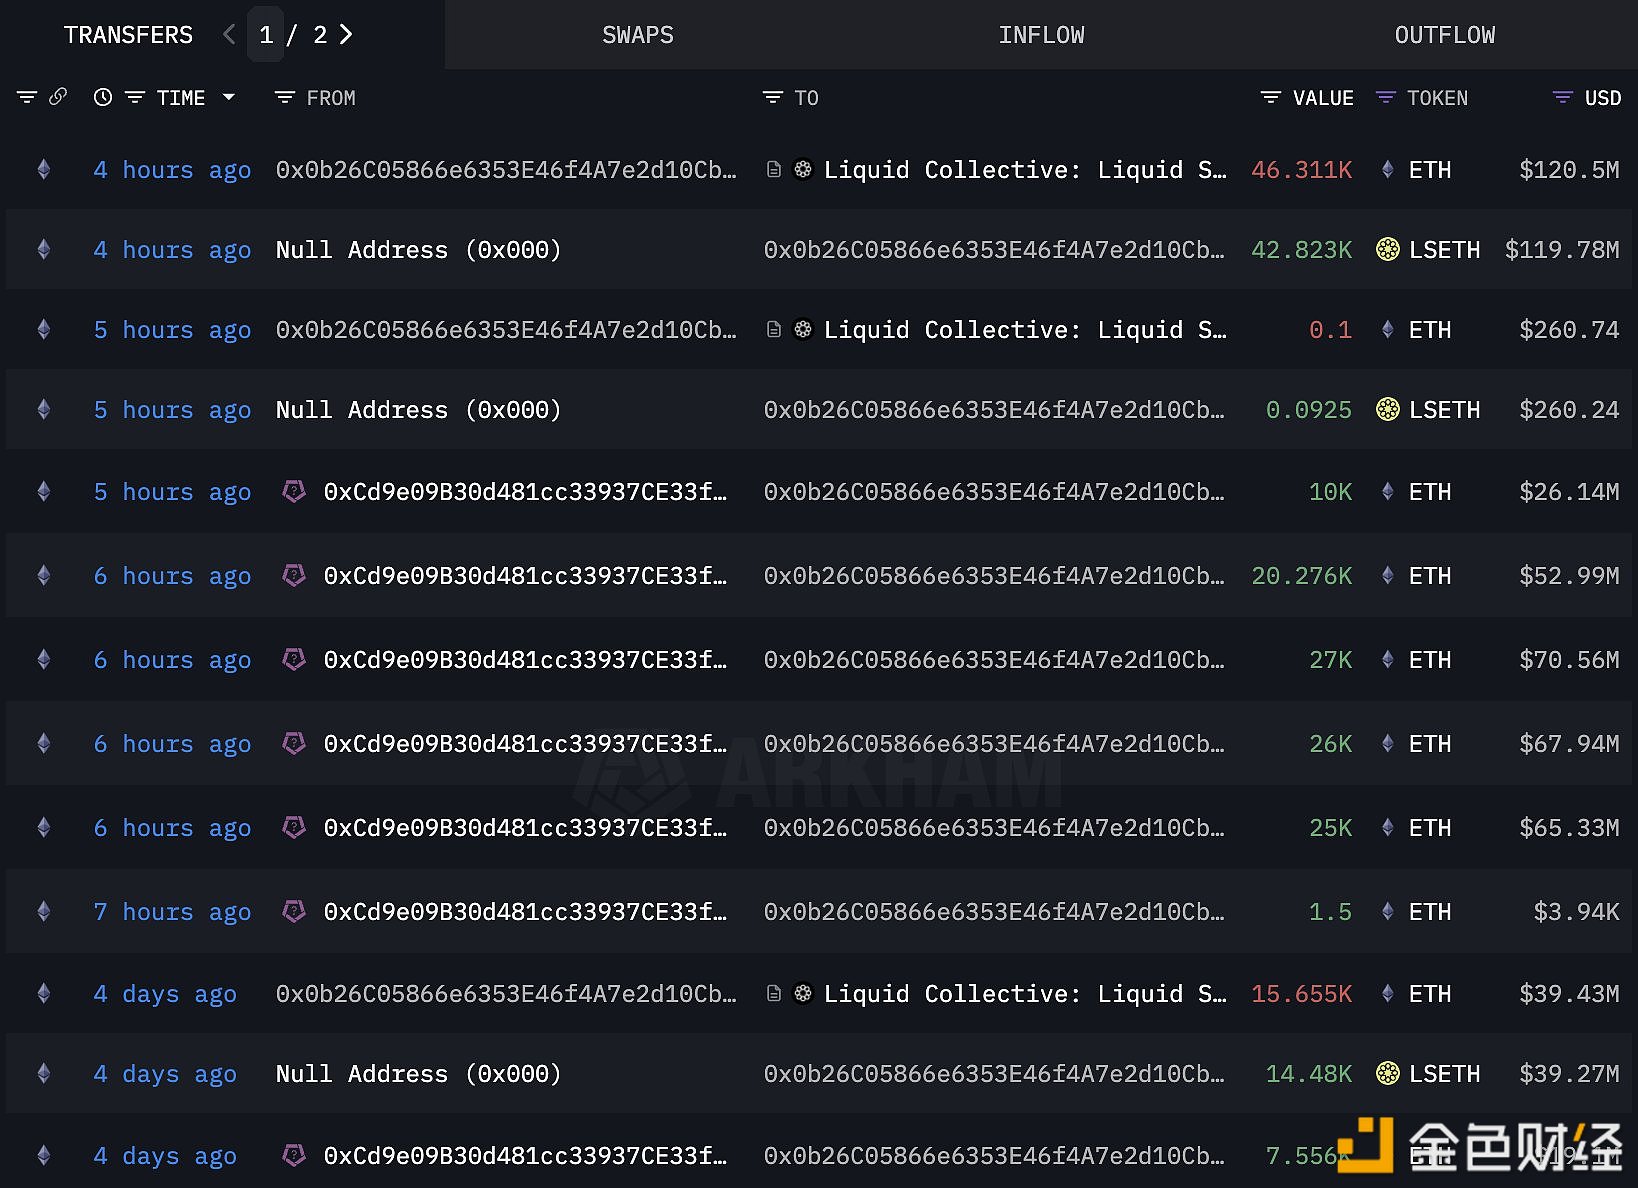Click the USD column filter icon
This screenshot has width=1638, height=1188.
tap(1562, 98)
